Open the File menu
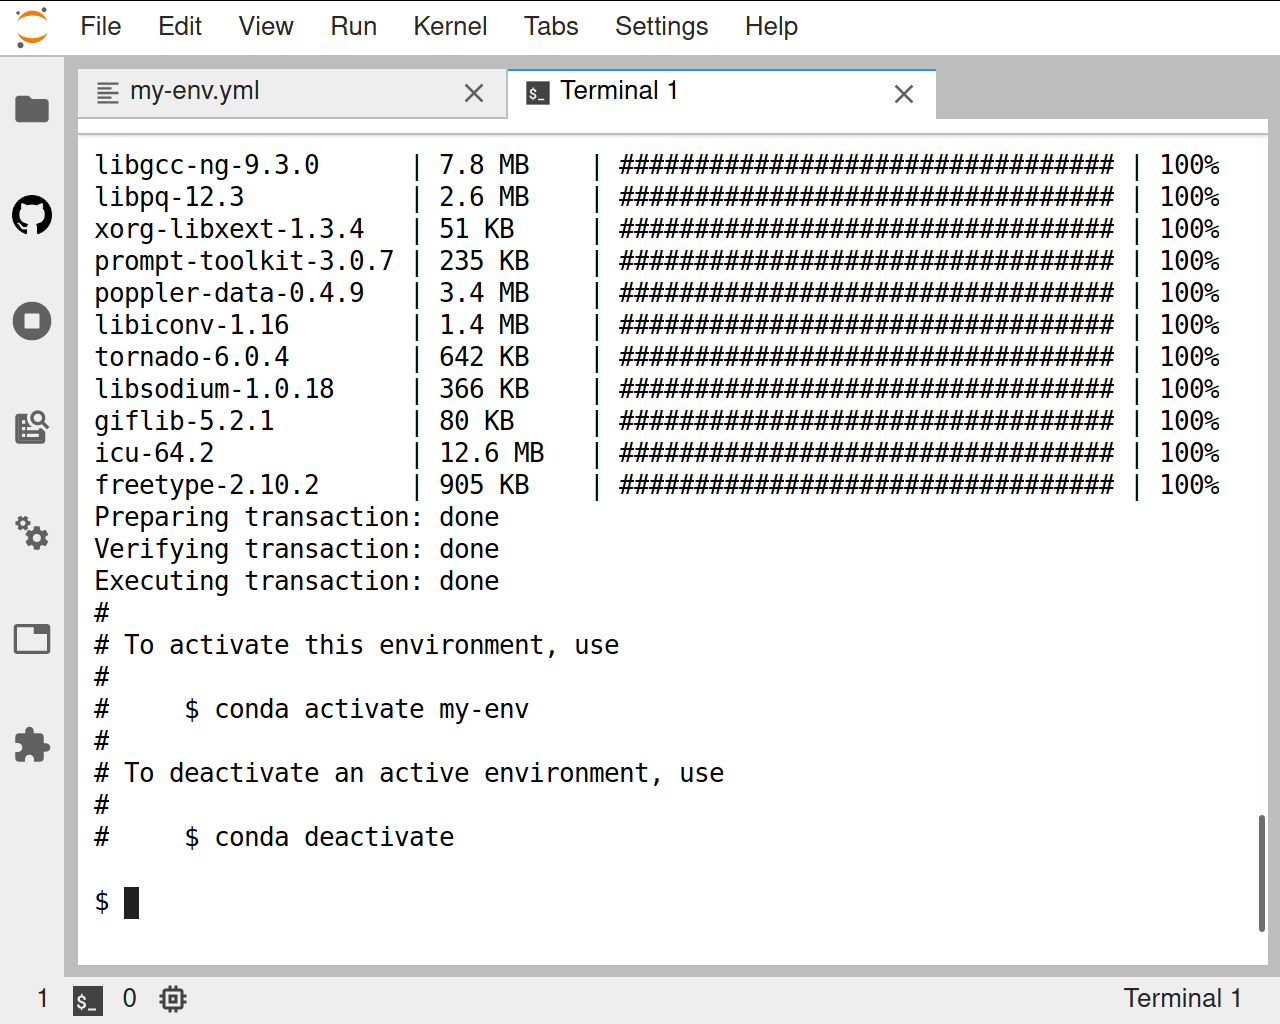This screenshot has height=1024, width=1280. [x=100, y=27]
